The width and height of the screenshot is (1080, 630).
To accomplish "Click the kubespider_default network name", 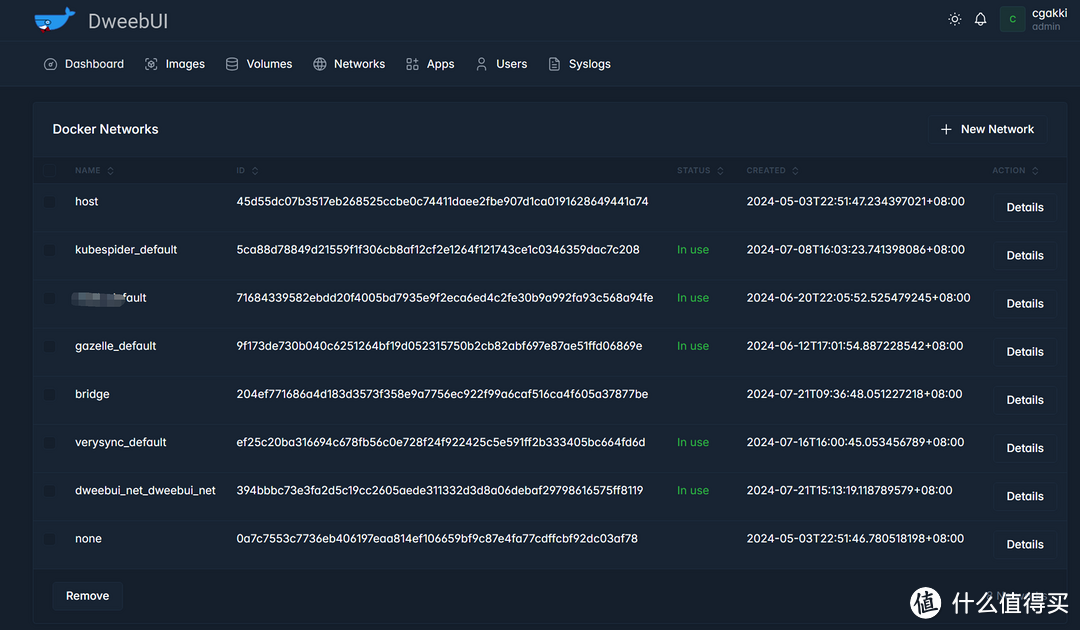I will pos(126,250).
